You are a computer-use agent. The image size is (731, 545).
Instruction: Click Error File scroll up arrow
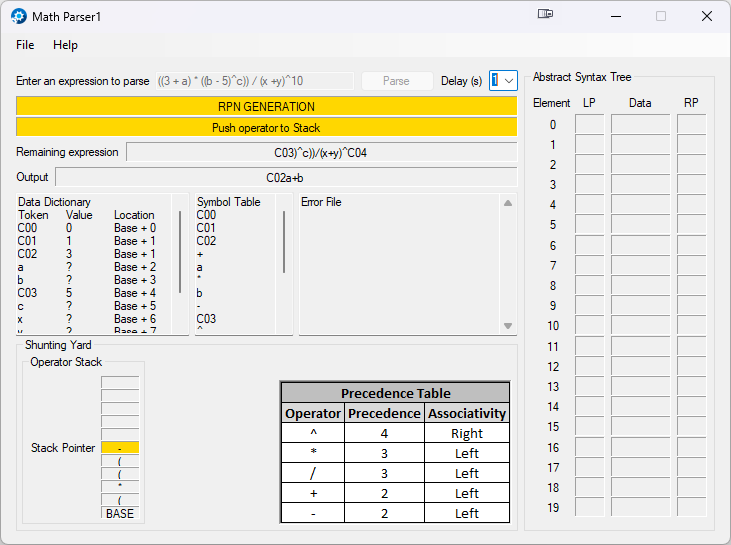click(508, 203)
